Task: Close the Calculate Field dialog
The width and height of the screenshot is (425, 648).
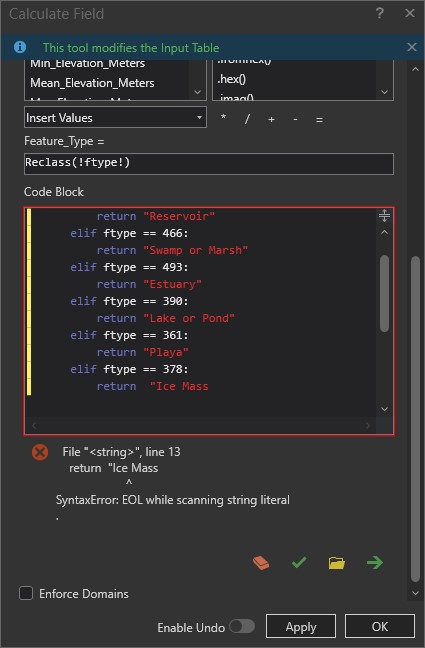Action: click(410, 13)
